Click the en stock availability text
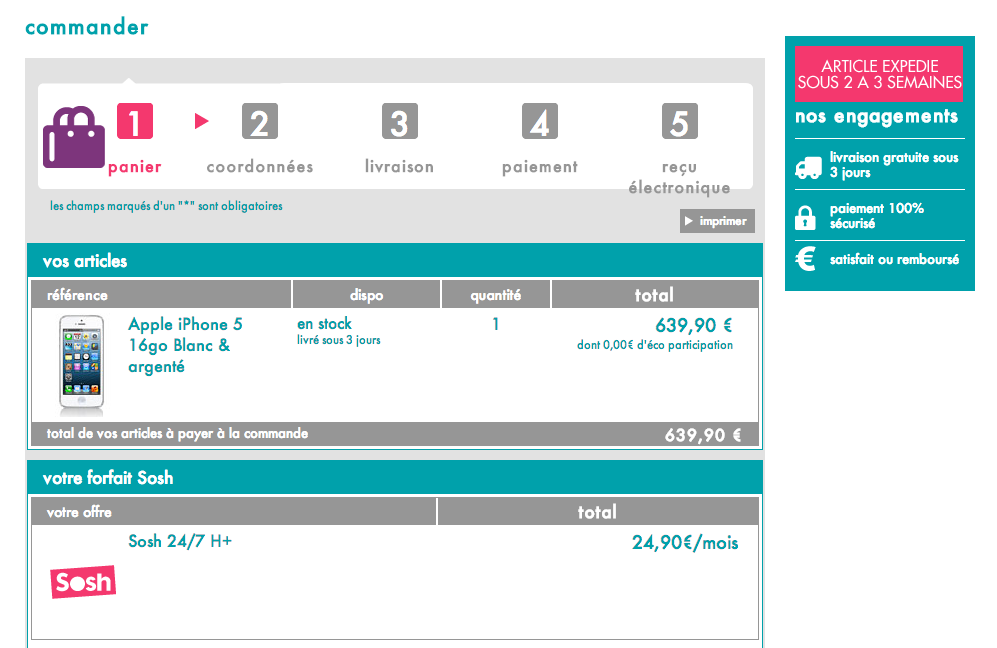The height and width of the screenshot is (648, 997). coord(324,324)
